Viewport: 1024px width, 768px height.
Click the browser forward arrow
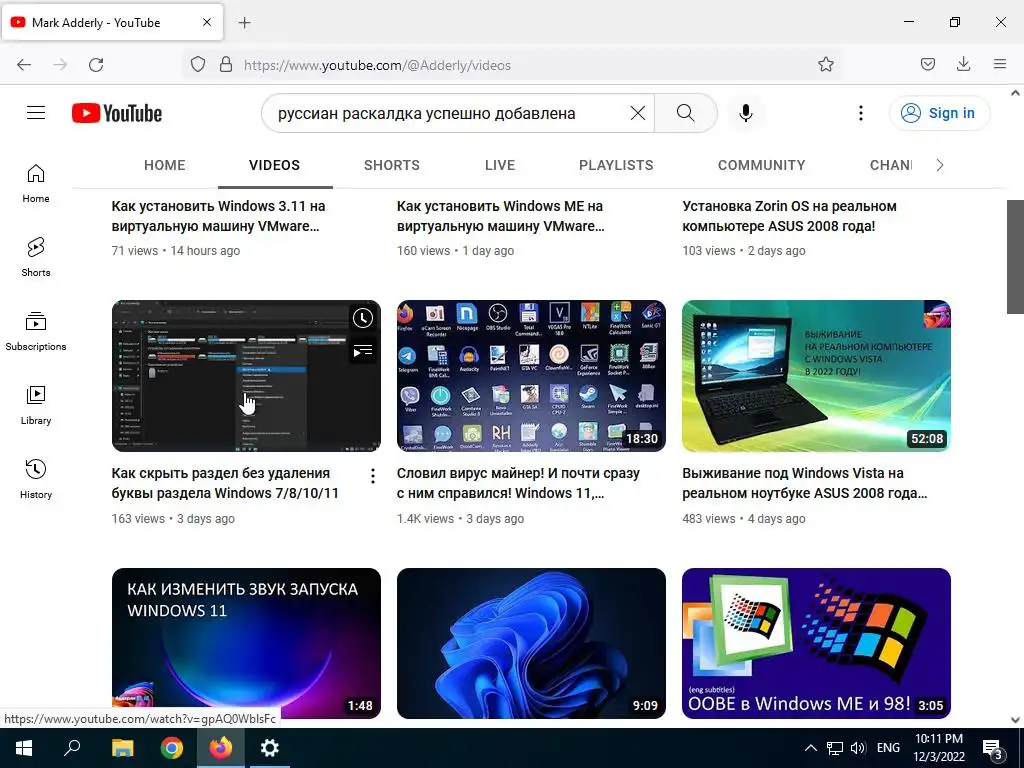tap(60, 65)
